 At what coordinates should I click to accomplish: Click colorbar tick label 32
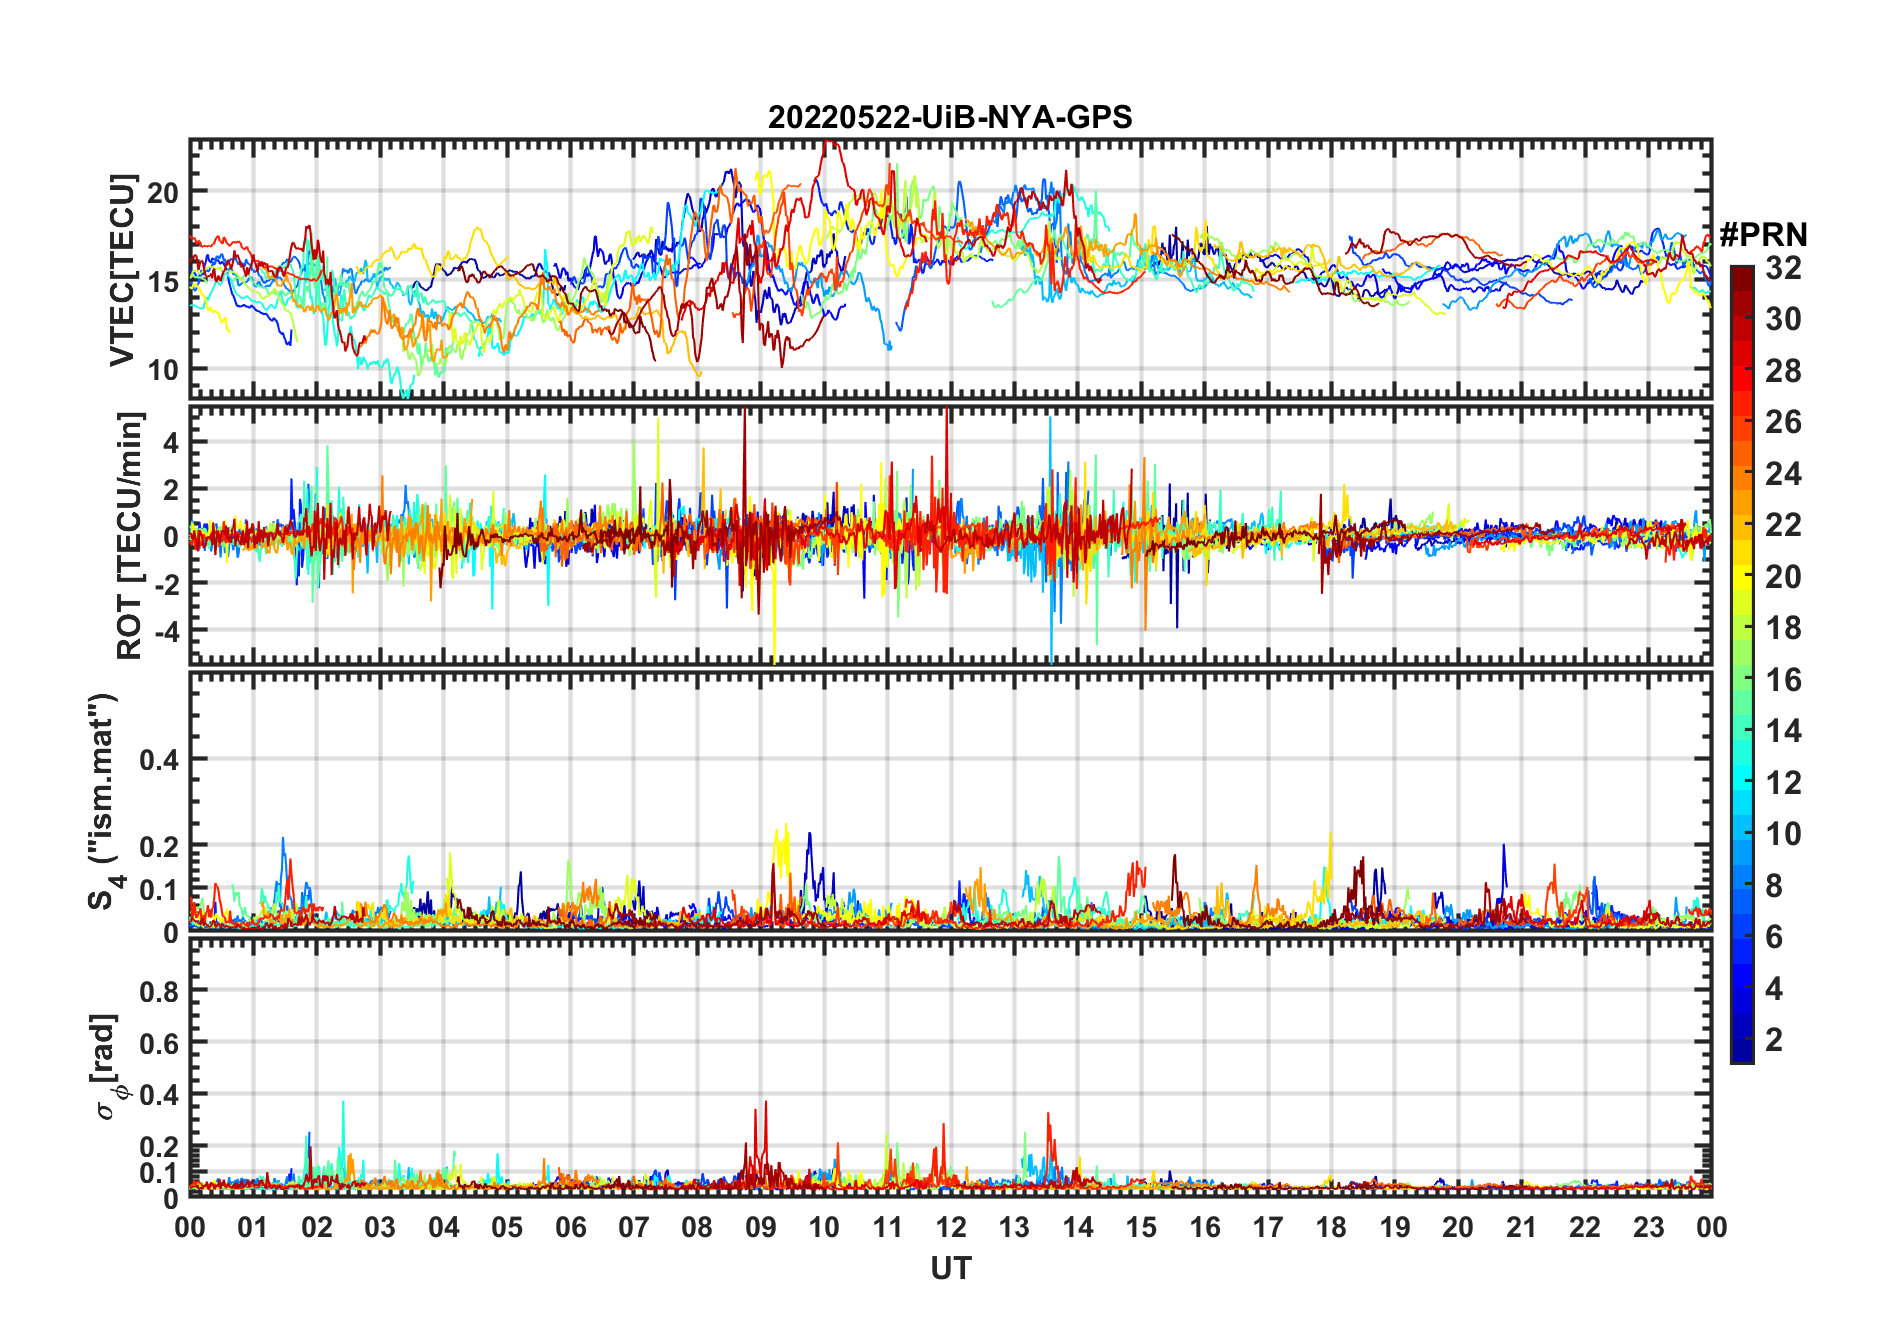pyautogui.click(x=1783, y=267)
